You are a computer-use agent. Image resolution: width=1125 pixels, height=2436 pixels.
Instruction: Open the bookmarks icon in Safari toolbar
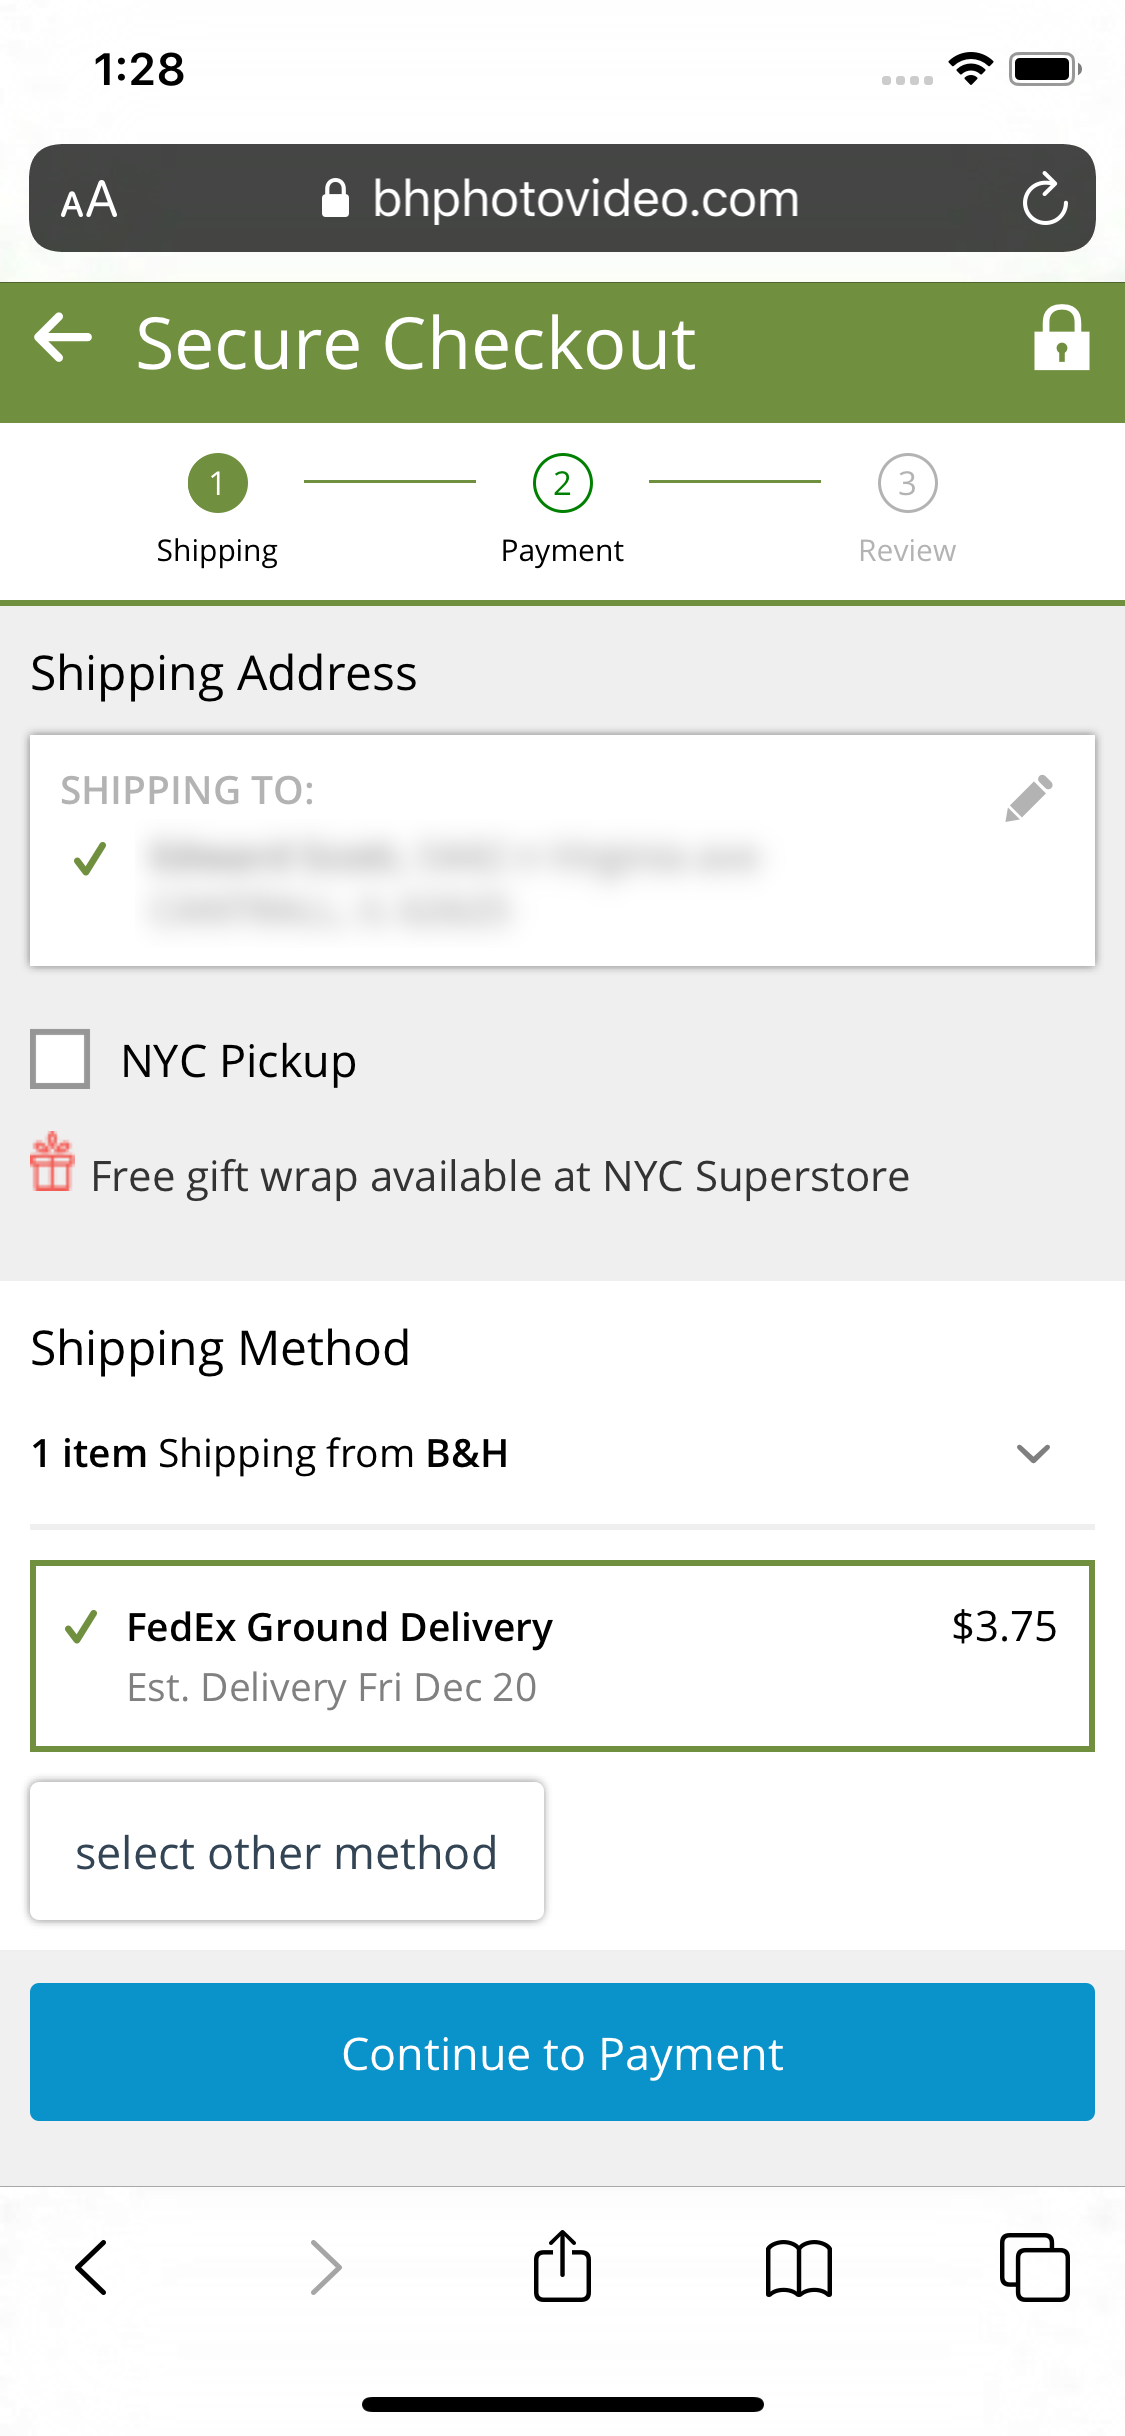pos(798,2267)
